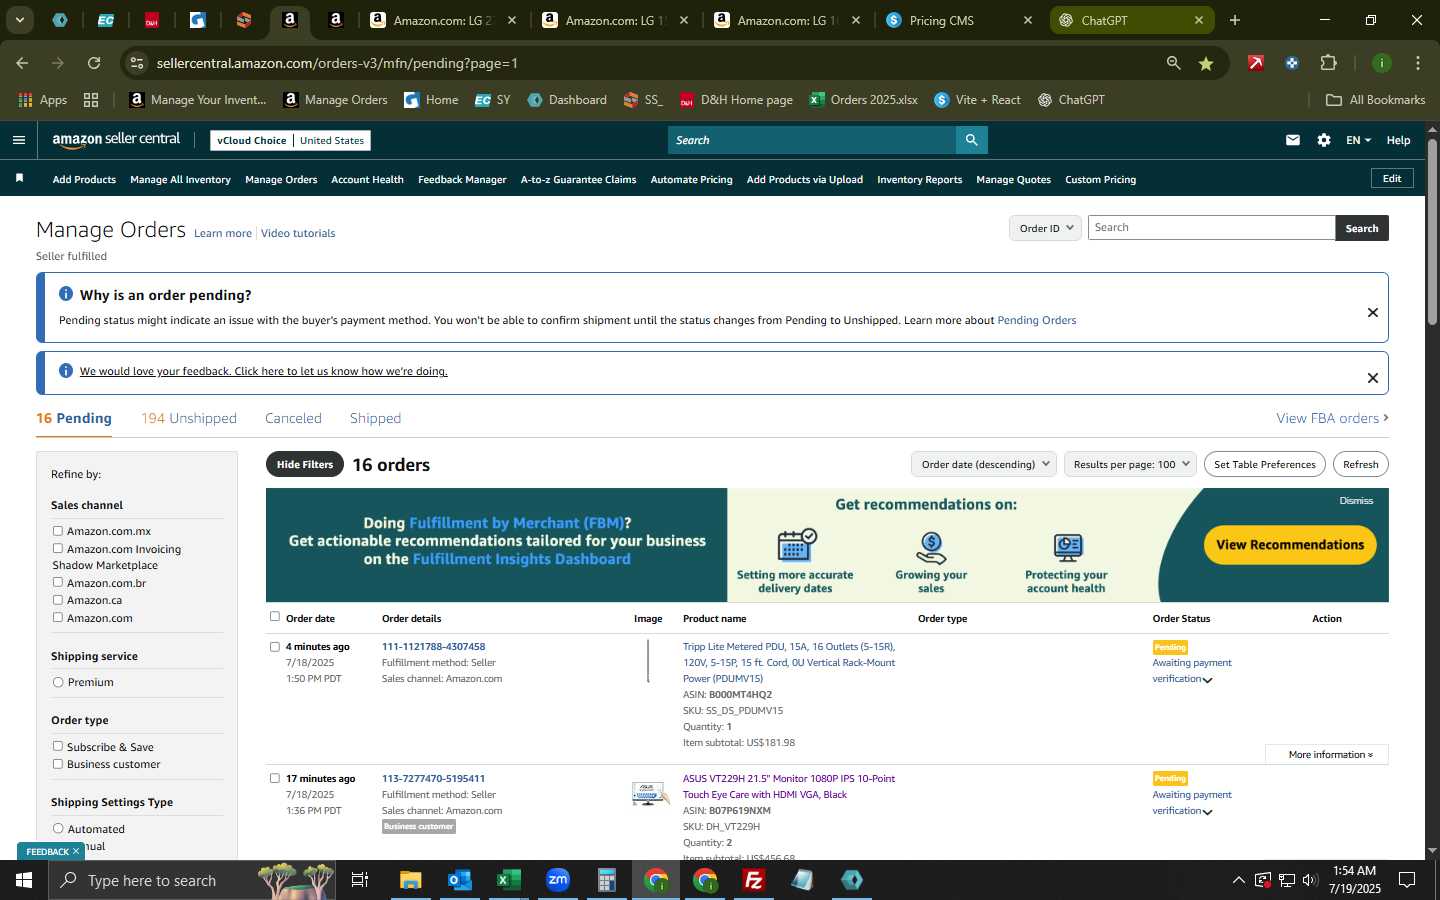Open a new browser tab with plus
1440x900 pixels.
click(x=1235, y=20)
